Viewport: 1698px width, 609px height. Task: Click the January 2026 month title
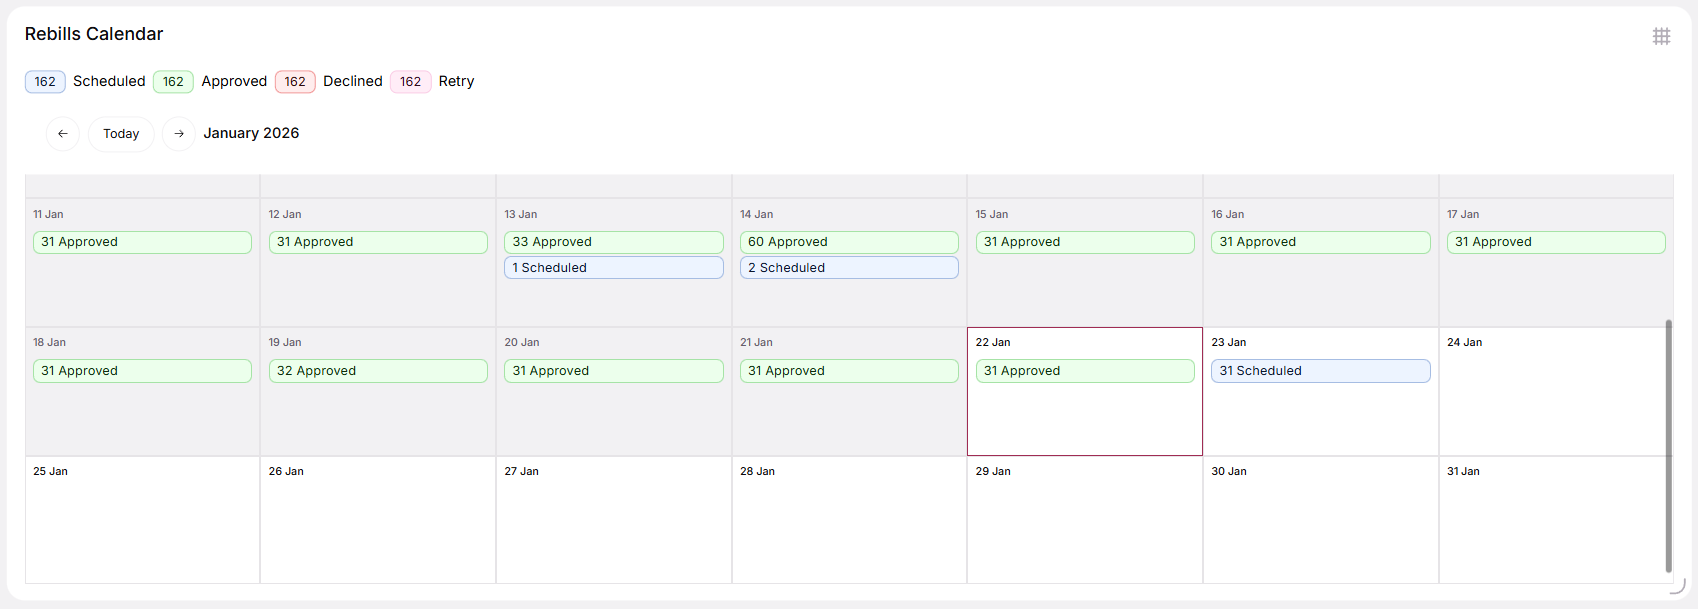[251, 133]
